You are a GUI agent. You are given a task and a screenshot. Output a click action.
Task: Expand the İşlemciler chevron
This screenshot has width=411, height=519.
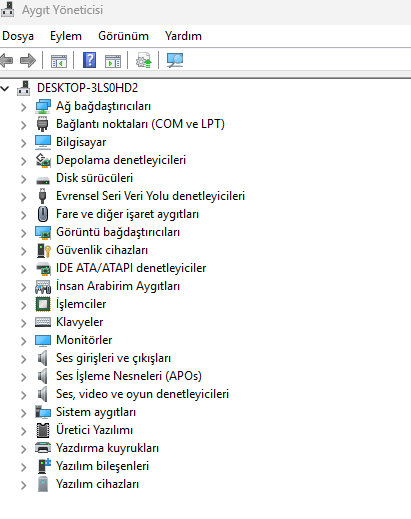[23, 305]
